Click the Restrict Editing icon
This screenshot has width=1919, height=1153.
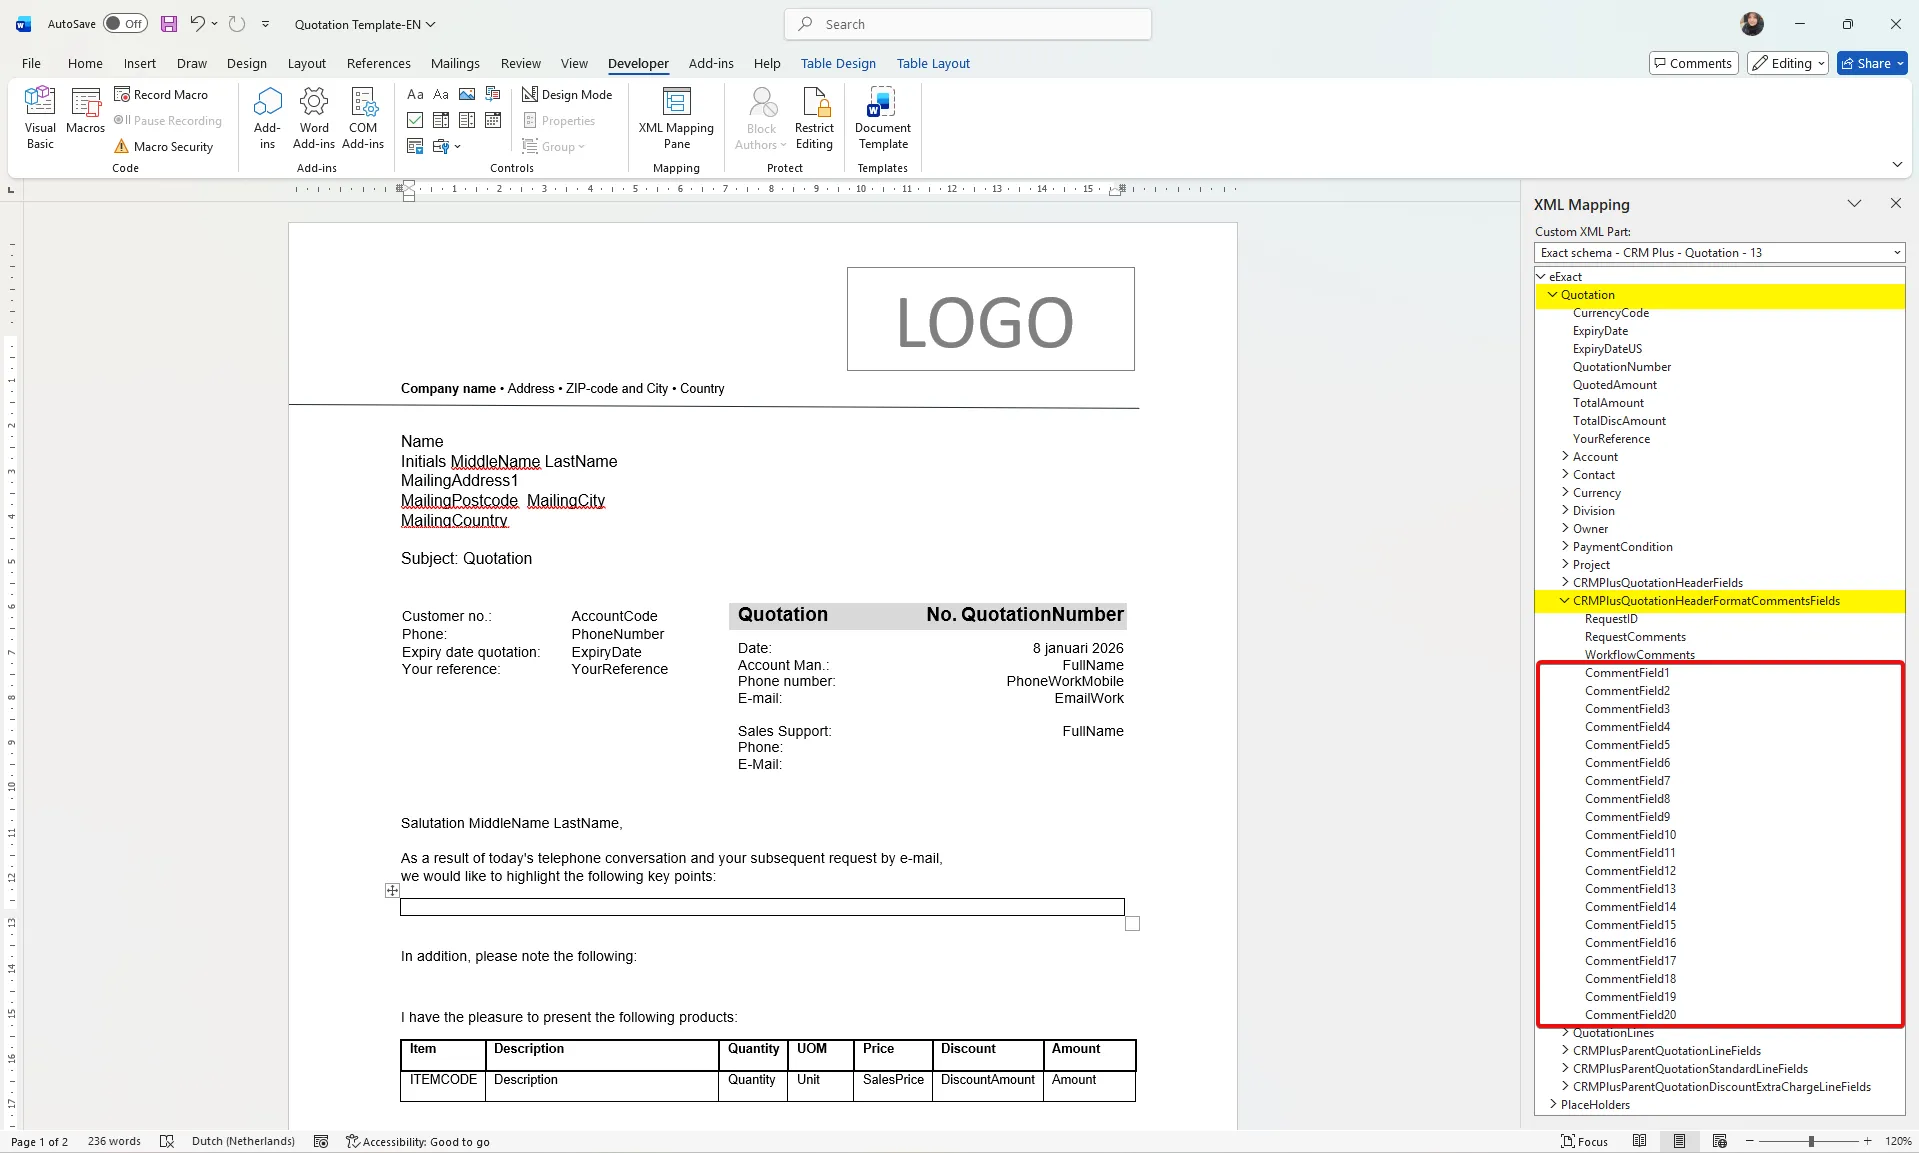(814, 117)
